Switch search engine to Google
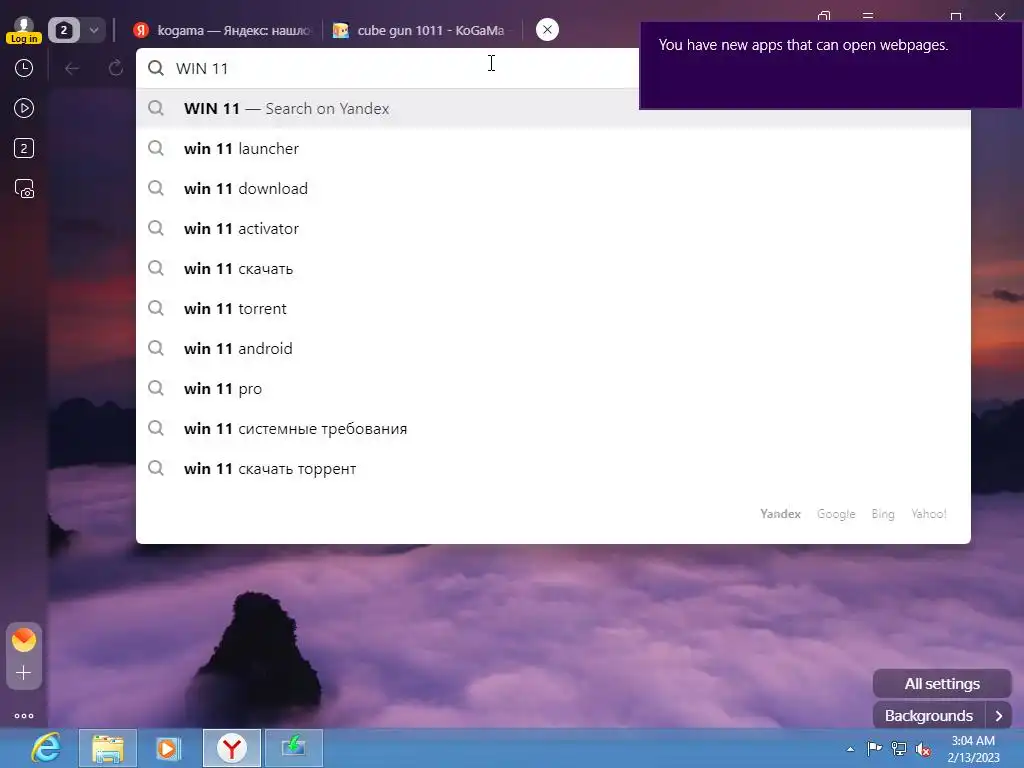1024x768 pixels. tap(836, 514)
